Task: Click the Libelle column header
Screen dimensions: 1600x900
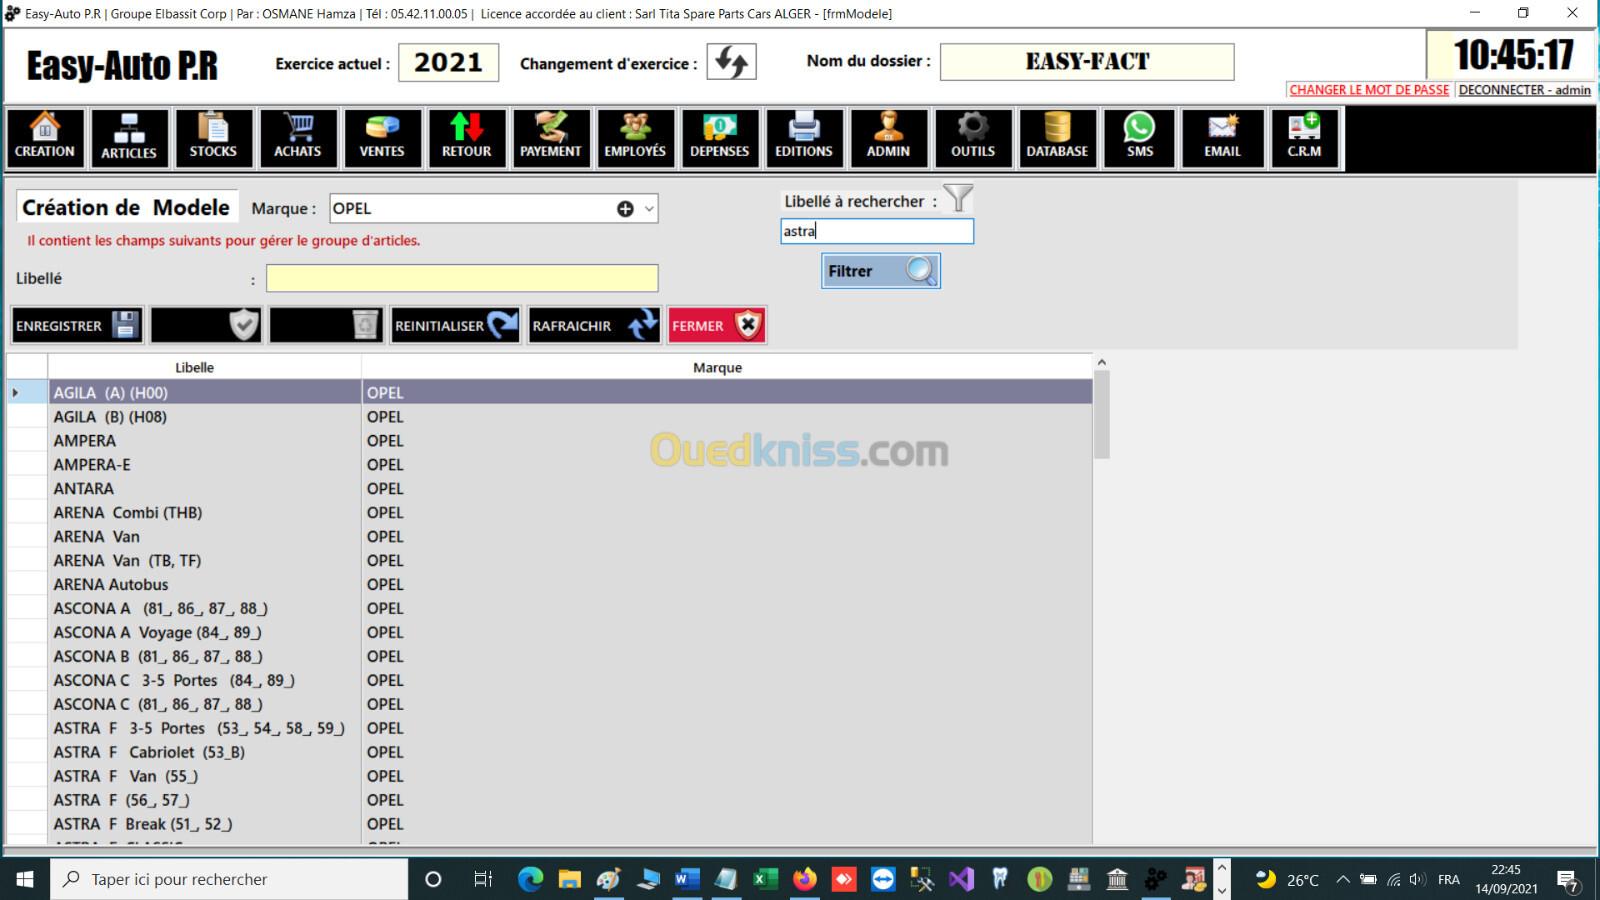Action: tap(194, 367)
